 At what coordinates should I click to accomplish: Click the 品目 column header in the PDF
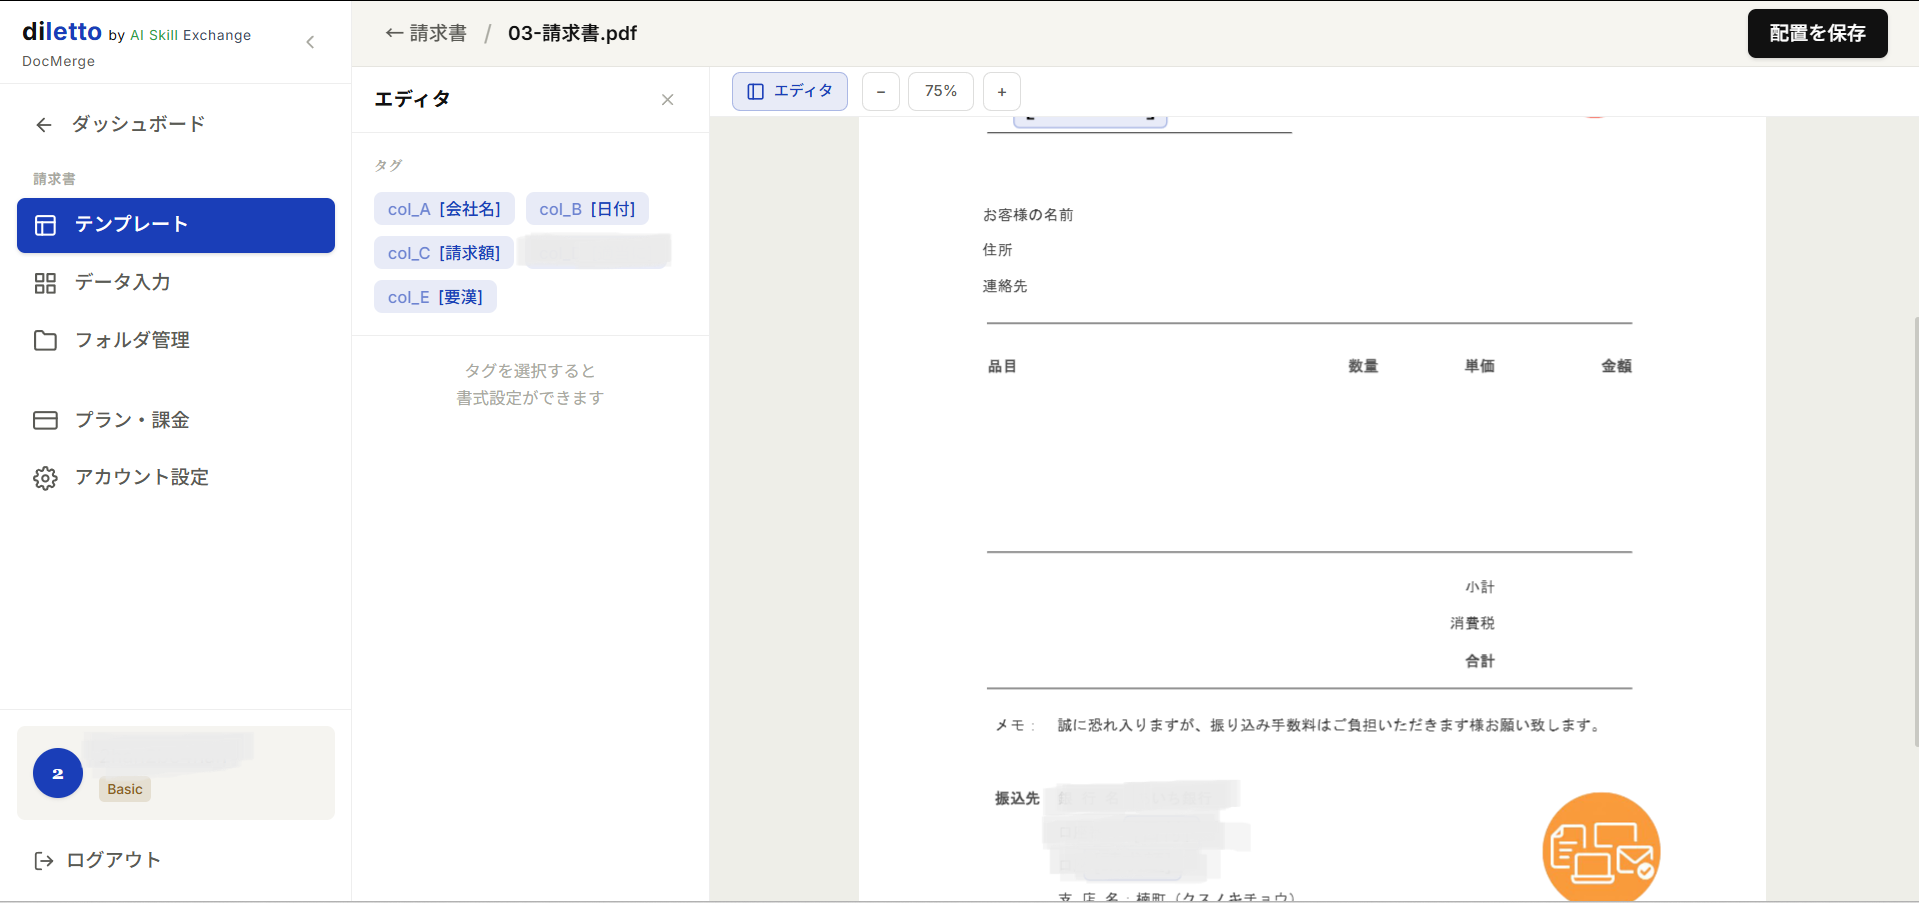pos(1002,367)
